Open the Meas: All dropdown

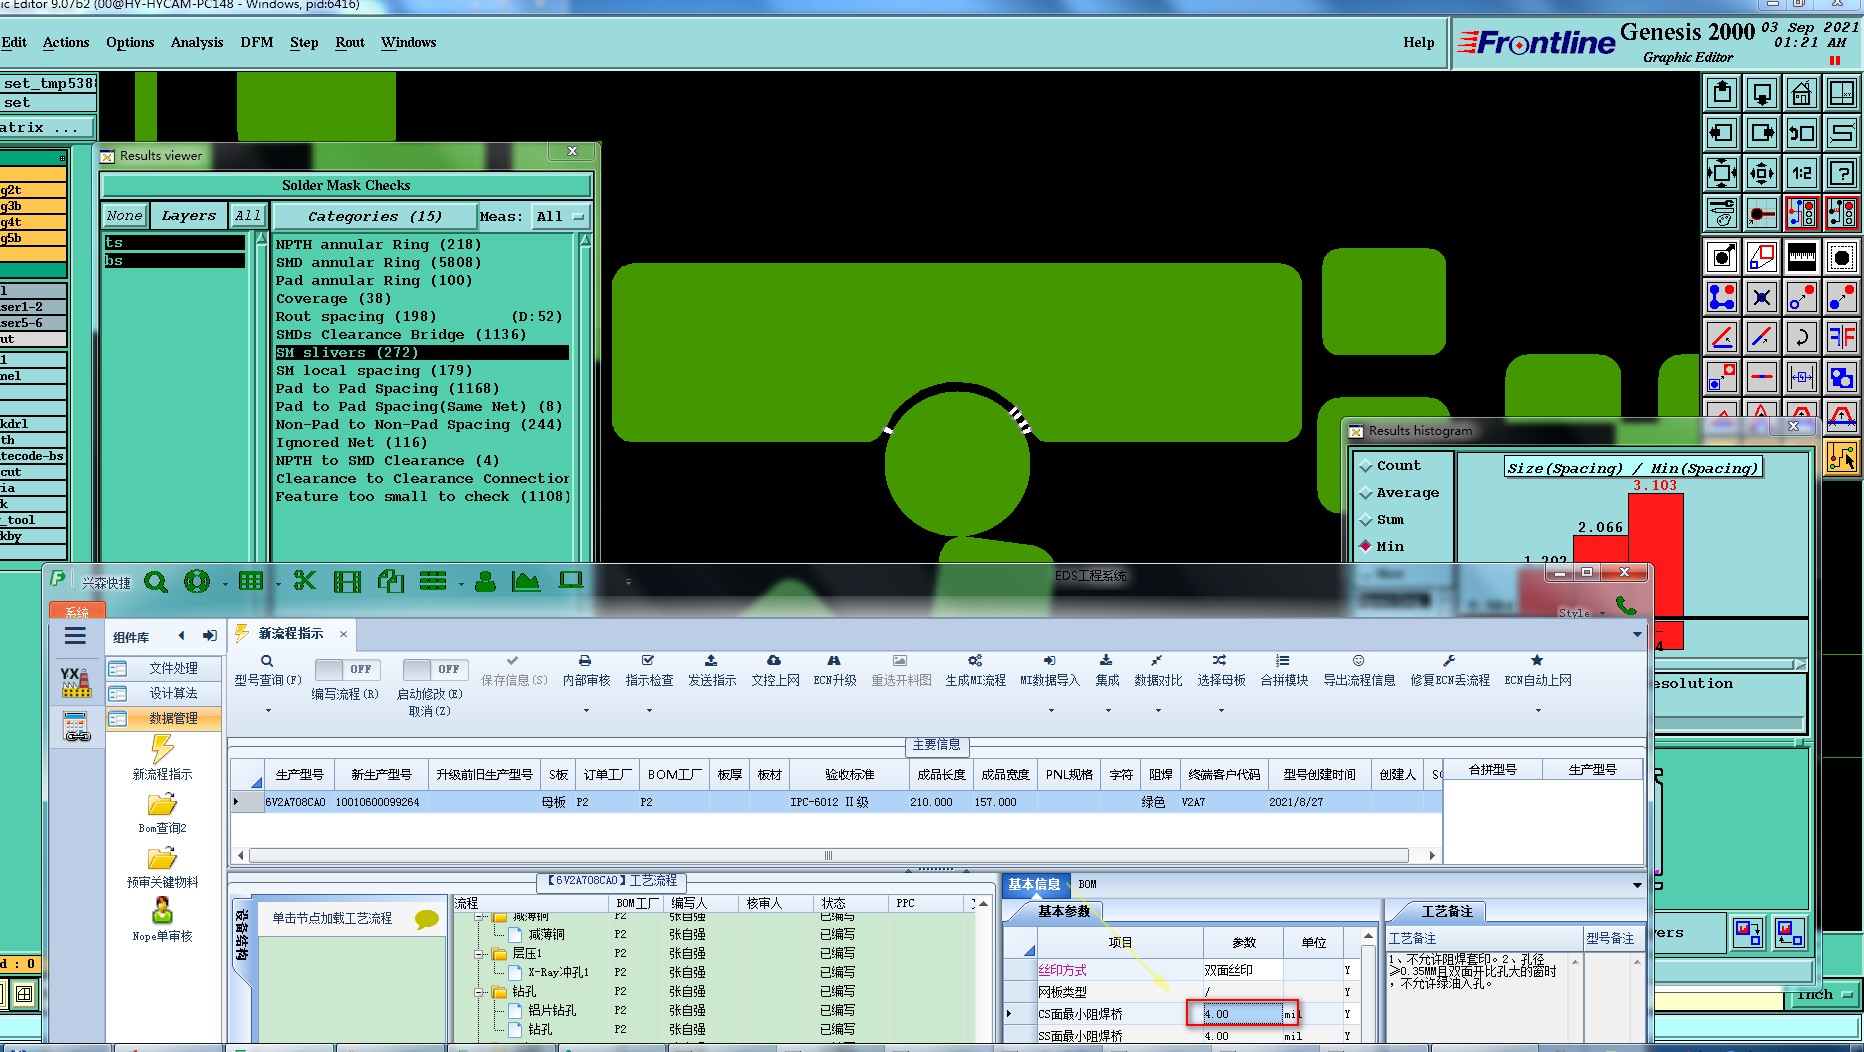560,216
